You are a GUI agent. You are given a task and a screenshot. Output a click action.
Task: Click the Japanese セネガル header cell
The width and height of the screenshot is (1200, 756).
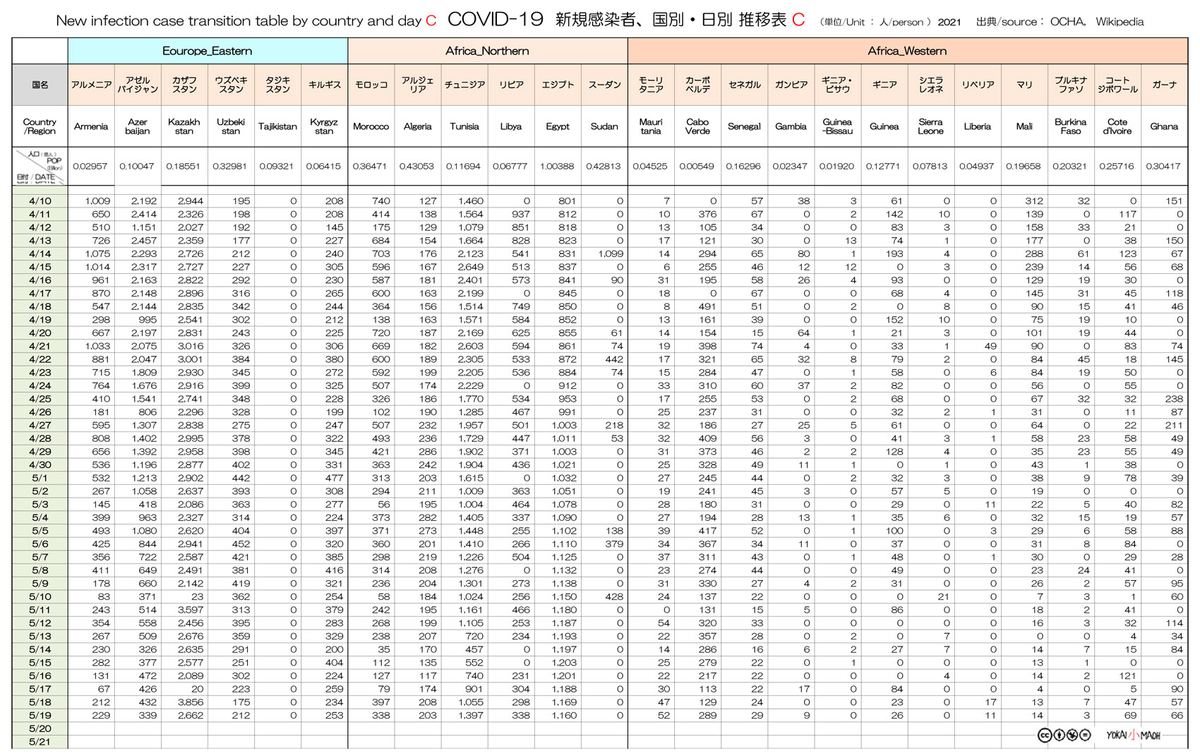[744, 85]
